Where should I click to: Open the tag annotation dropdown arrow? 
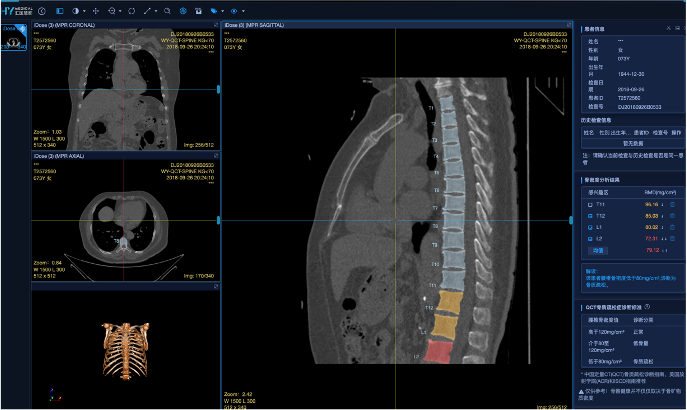click(x=222, y=11)
